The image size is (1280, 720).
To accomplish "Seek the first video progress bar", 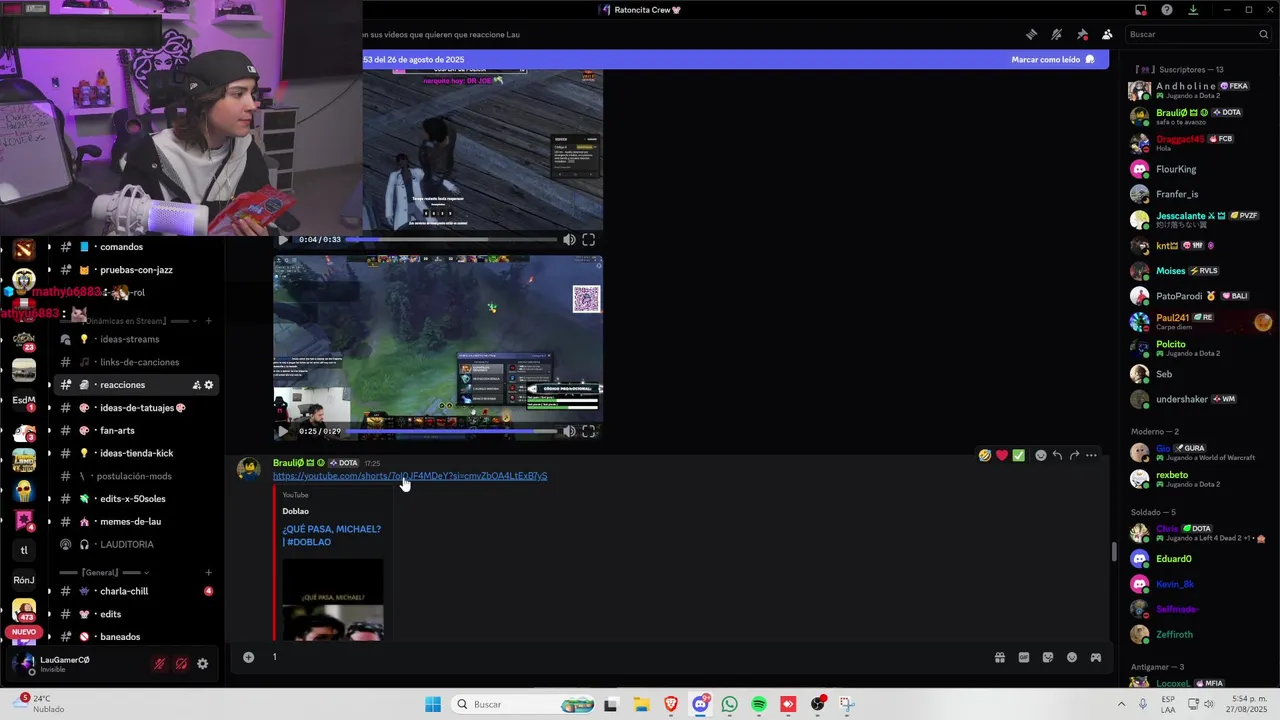I will 451,240.
